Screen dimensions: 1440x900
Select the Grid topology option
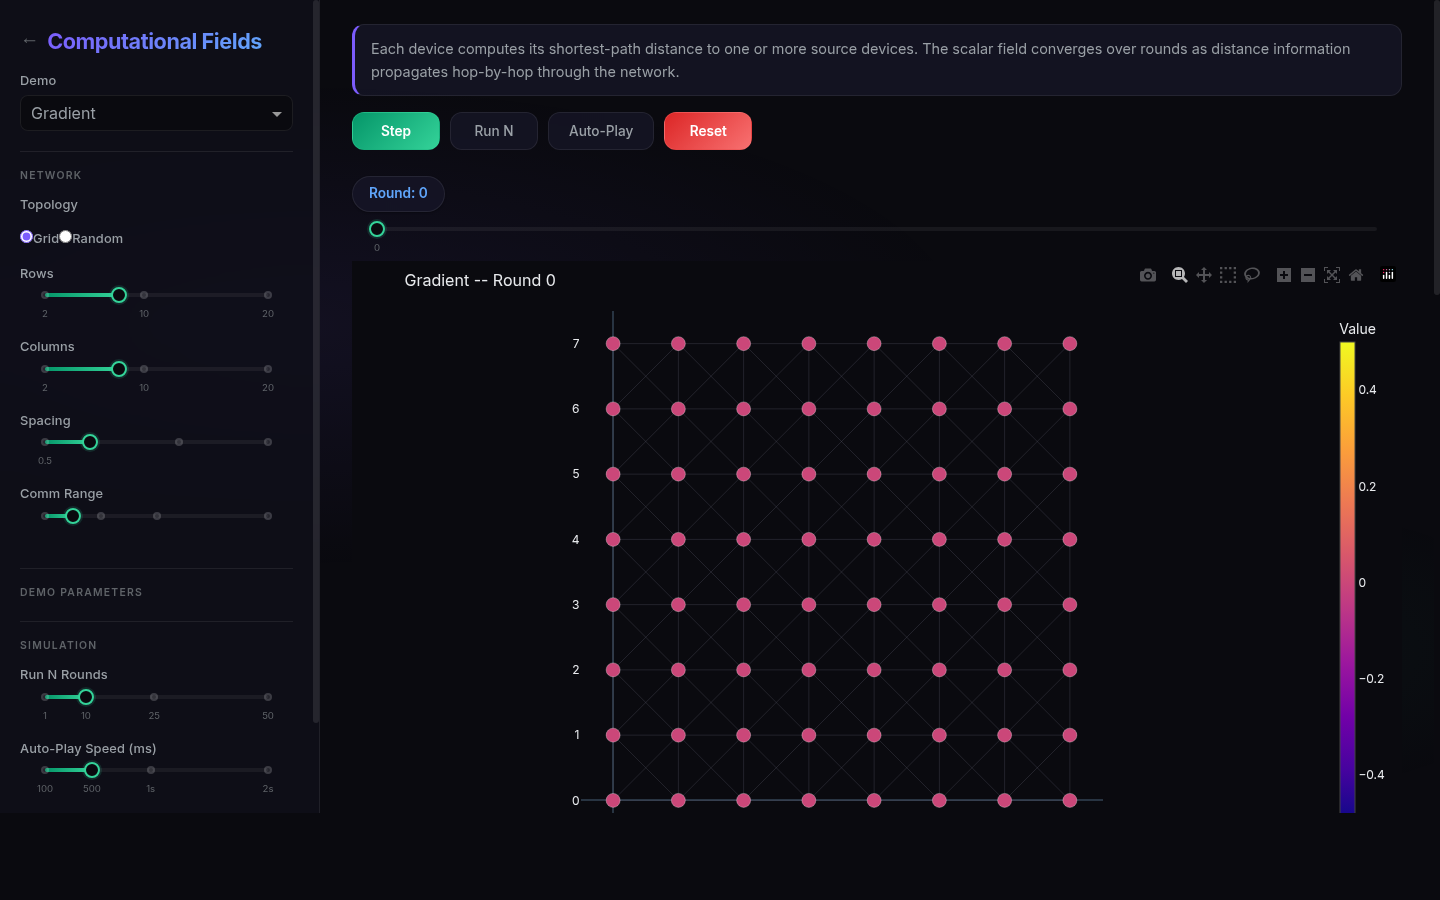pos(27,237)
